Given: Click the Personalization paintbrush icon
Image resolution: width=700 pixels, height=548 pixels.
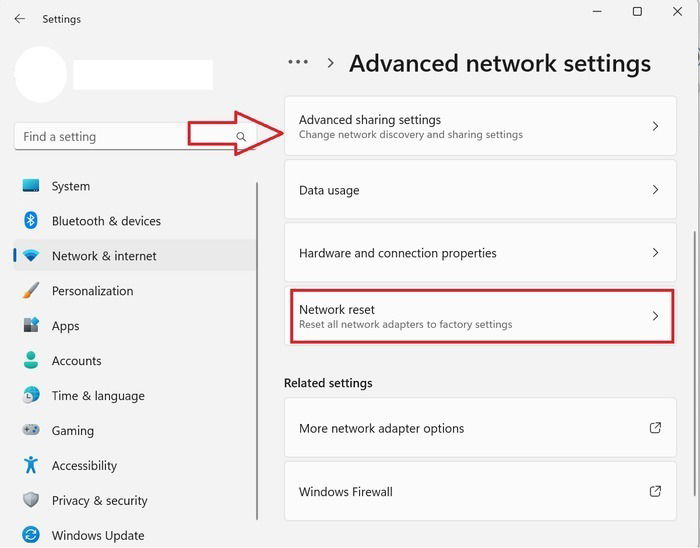Looking at the screenshot, I should tap(31, 291).
